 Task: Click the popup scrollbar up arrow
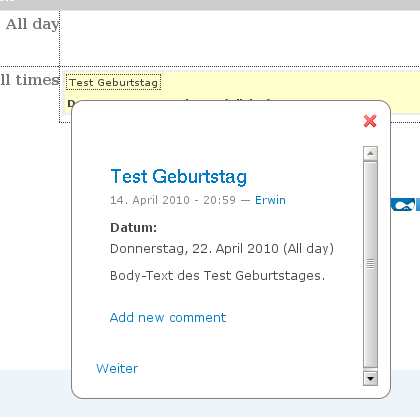click(370, 153)
